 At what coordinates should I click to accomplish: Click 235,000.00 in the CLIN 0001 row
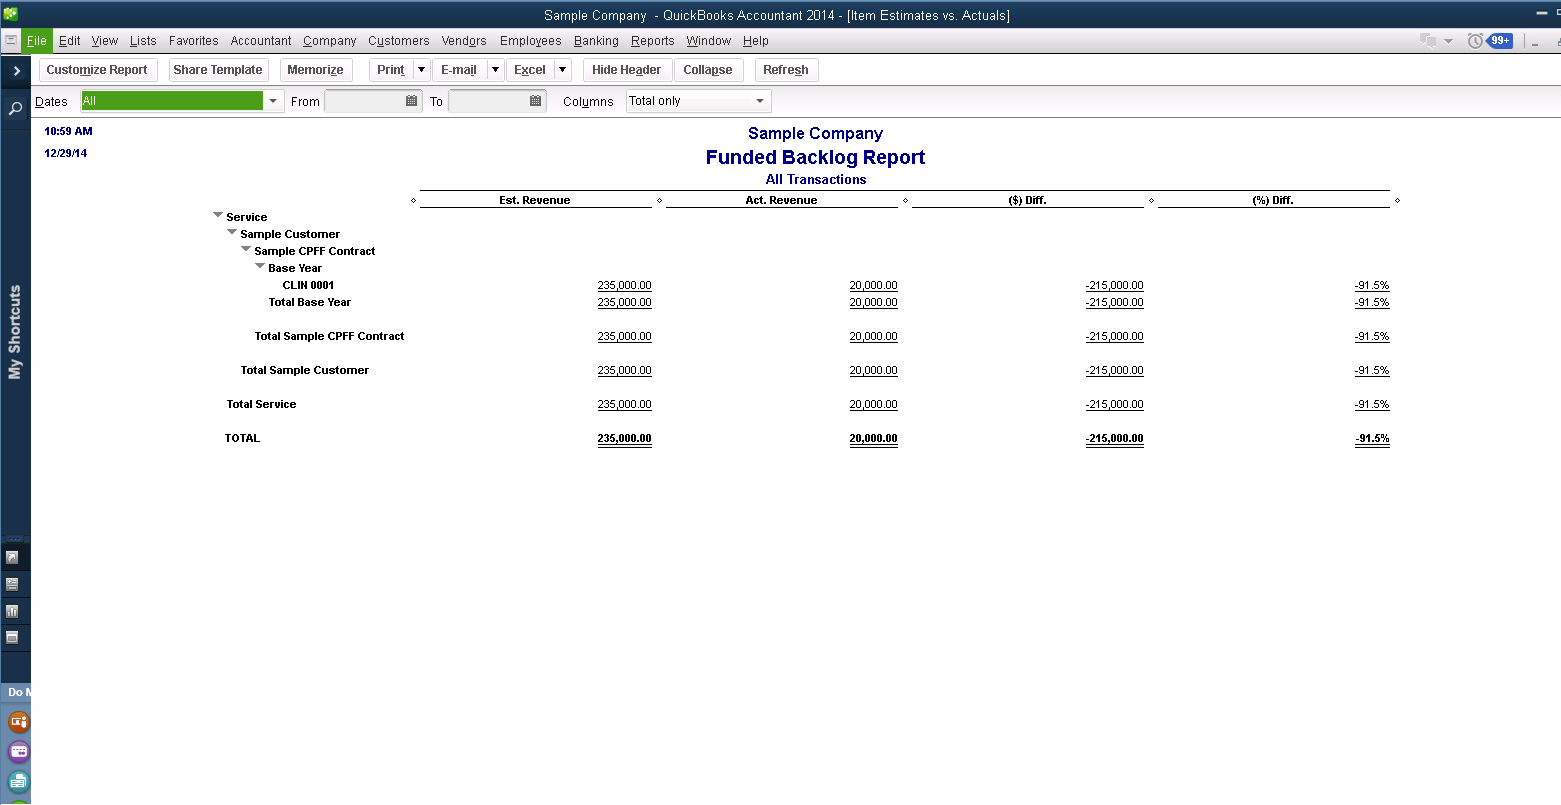pos(624,285)
